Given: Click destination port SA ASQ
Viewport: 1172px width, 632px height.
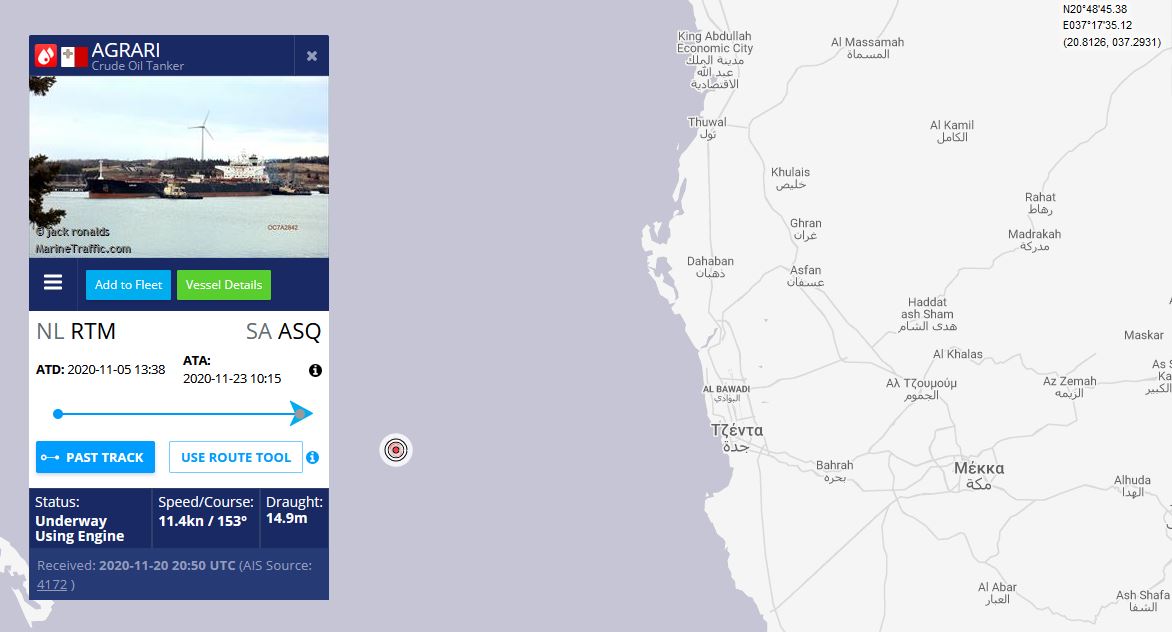Looking at the screenshot, I should [283, 331].
